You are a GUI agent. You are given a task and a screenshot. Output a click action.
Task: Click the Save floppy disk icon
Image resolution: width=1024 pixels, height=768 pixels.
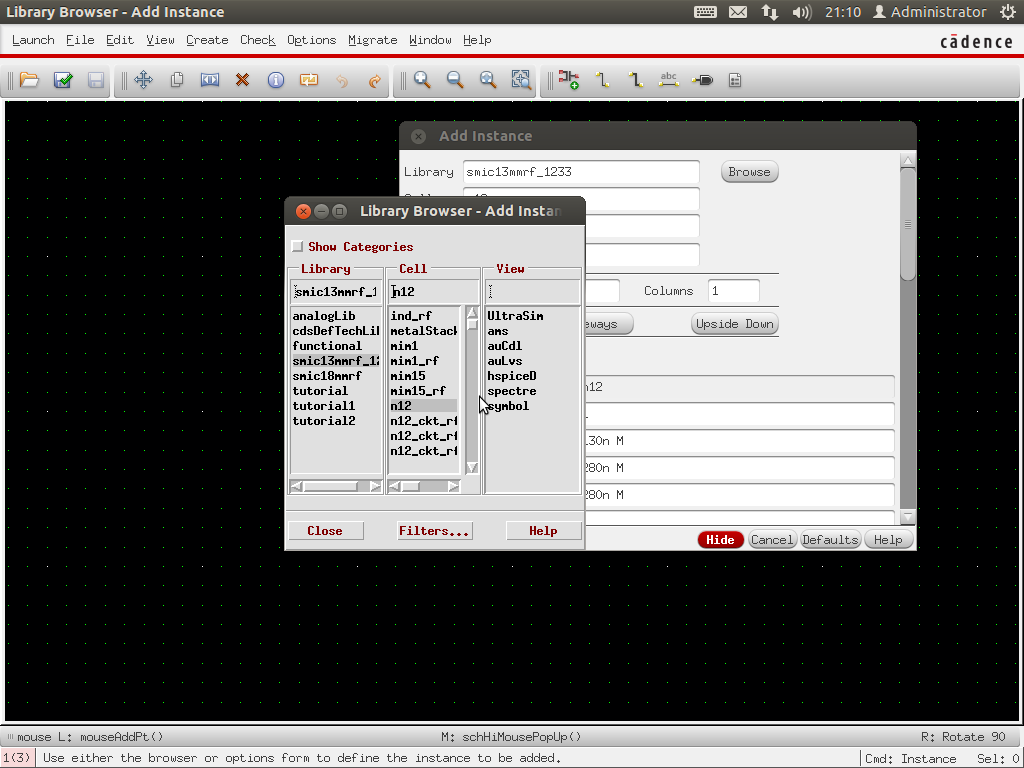click(95, 80)
